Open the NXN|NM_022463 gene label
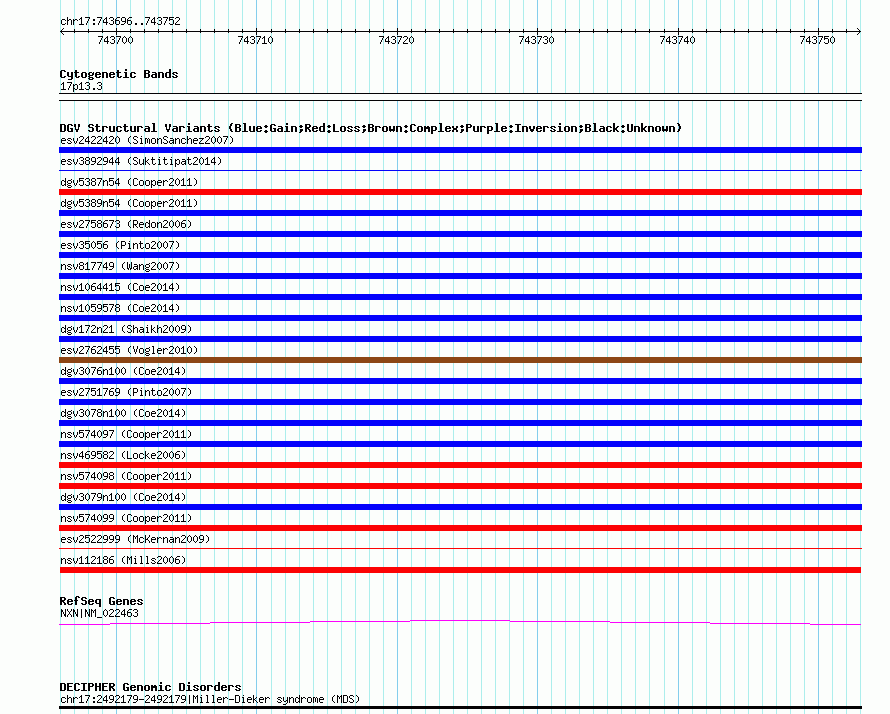This screenshot has height=714, width=890. tap(99, 614)
